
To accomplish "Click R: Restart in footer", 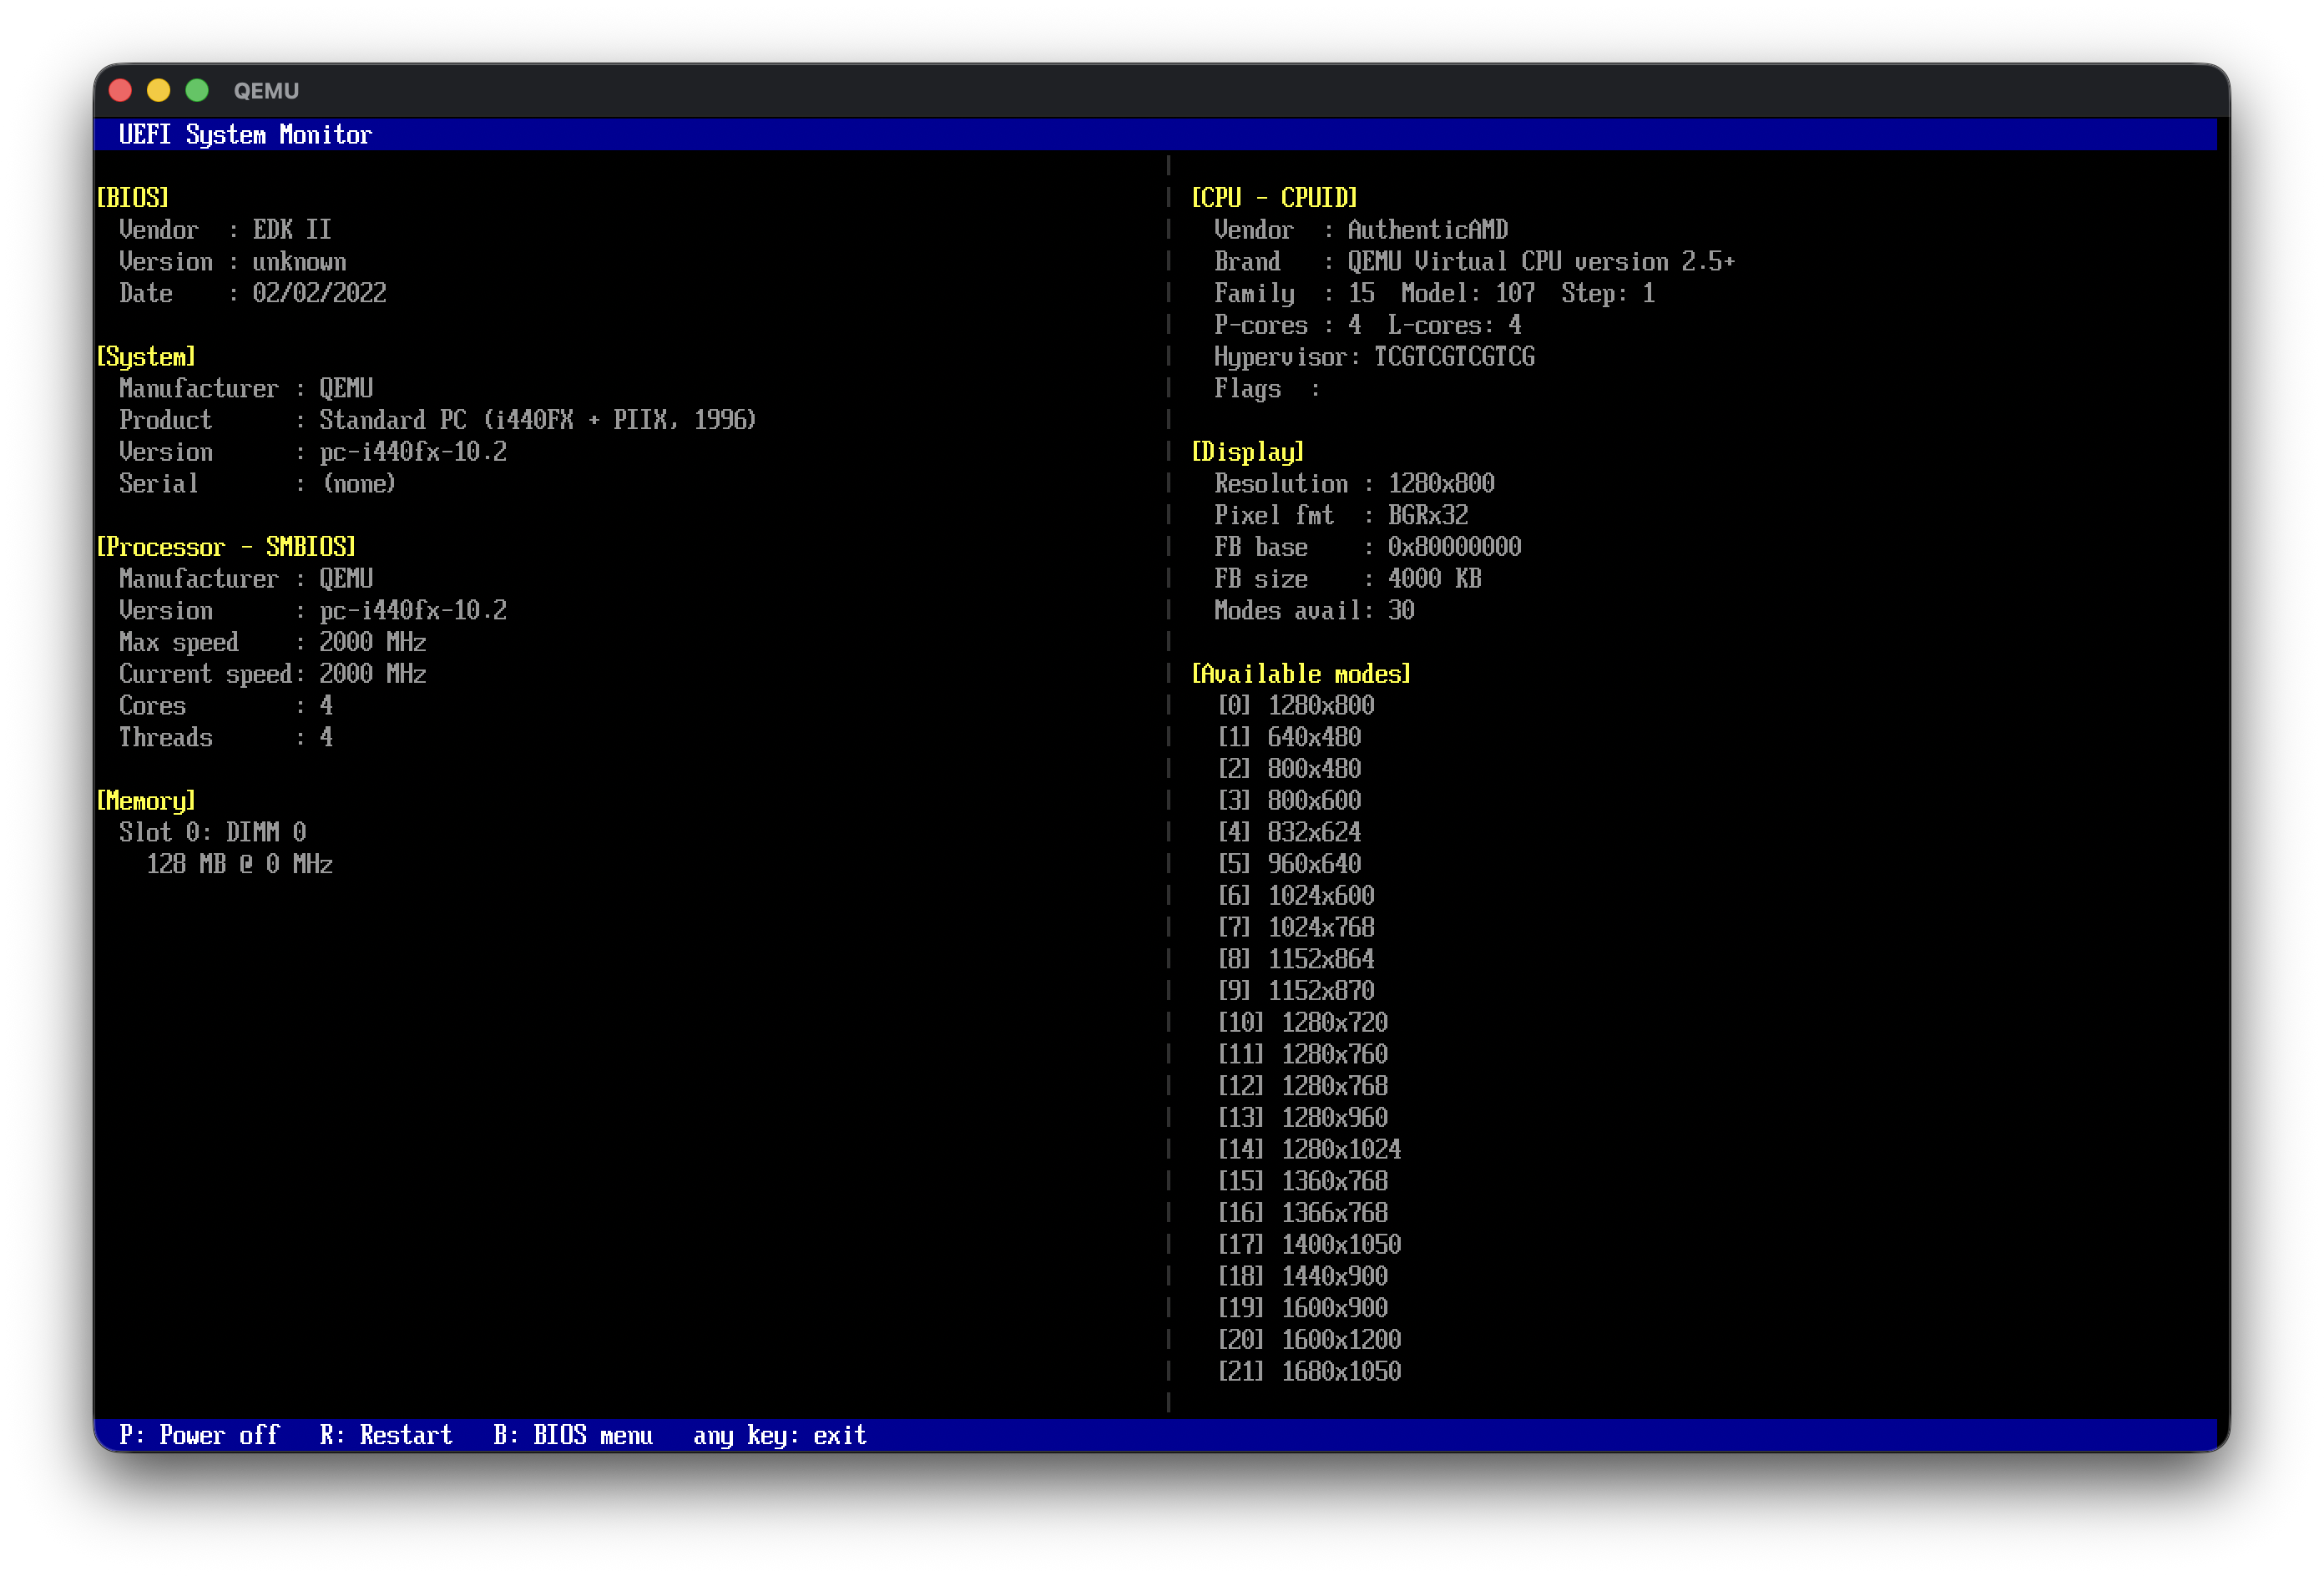I will click(386, 1435).
